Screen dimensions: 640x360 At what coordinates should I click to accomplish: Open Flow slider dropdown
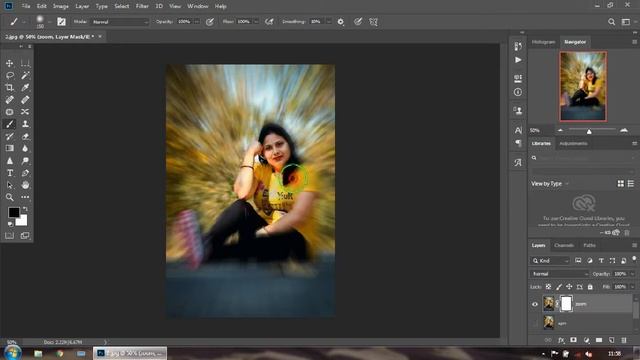tap(256, 22)
